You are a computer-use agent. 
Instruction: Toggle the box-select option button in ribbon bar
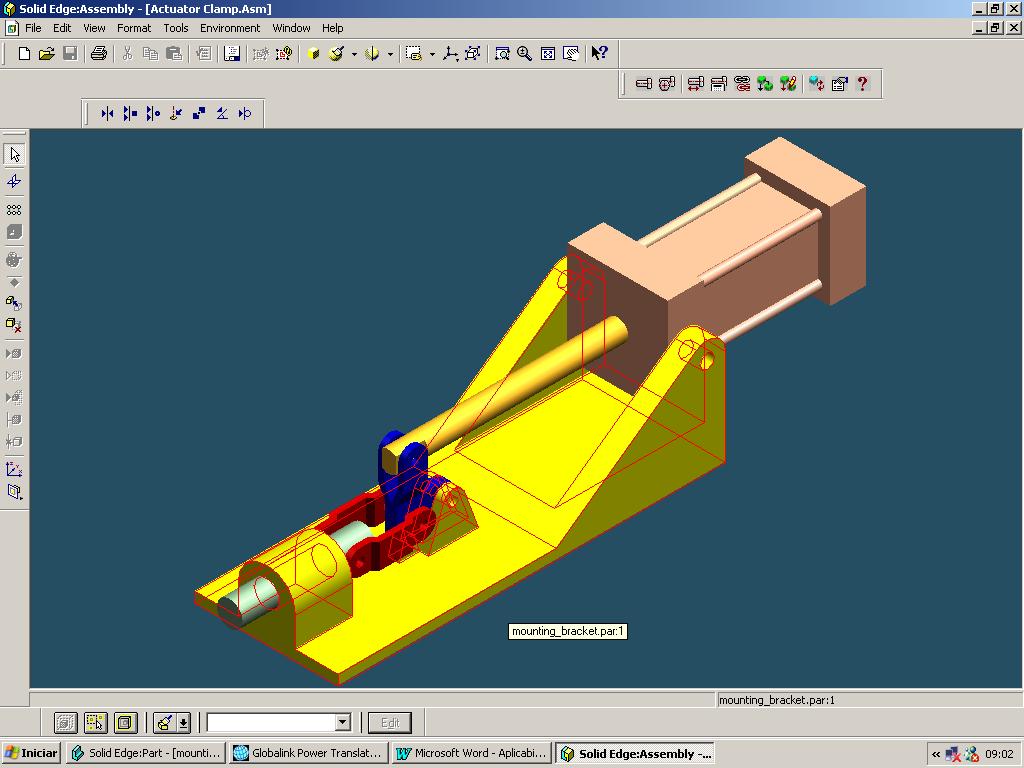pos(95,722)
